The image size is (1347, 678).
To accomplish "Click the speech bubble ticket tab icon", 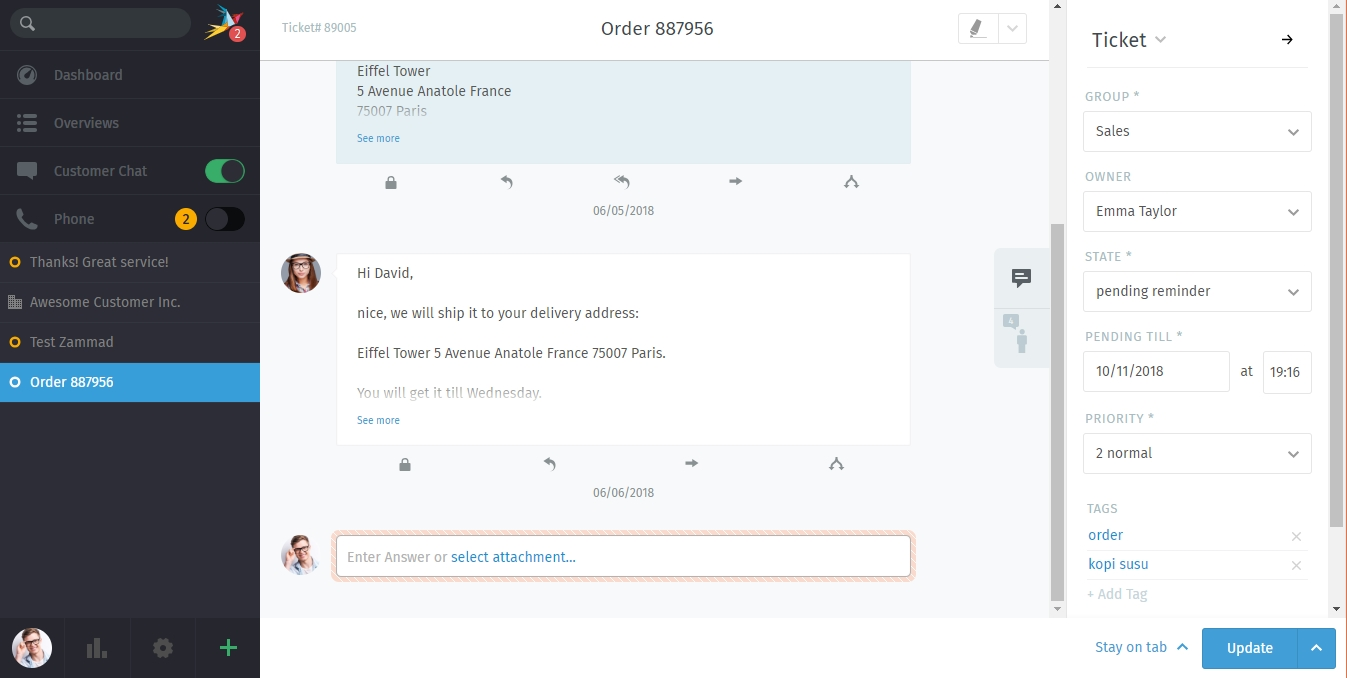I will coord(1021,278).
